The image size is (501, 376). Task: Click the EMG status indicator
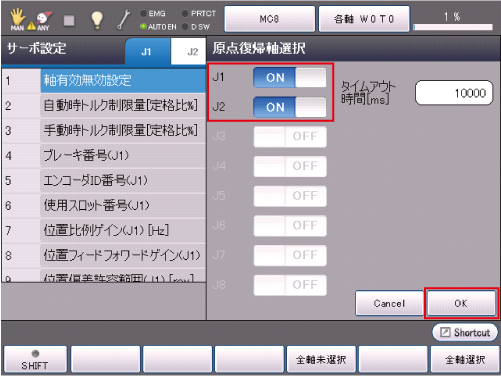point(153,14)
